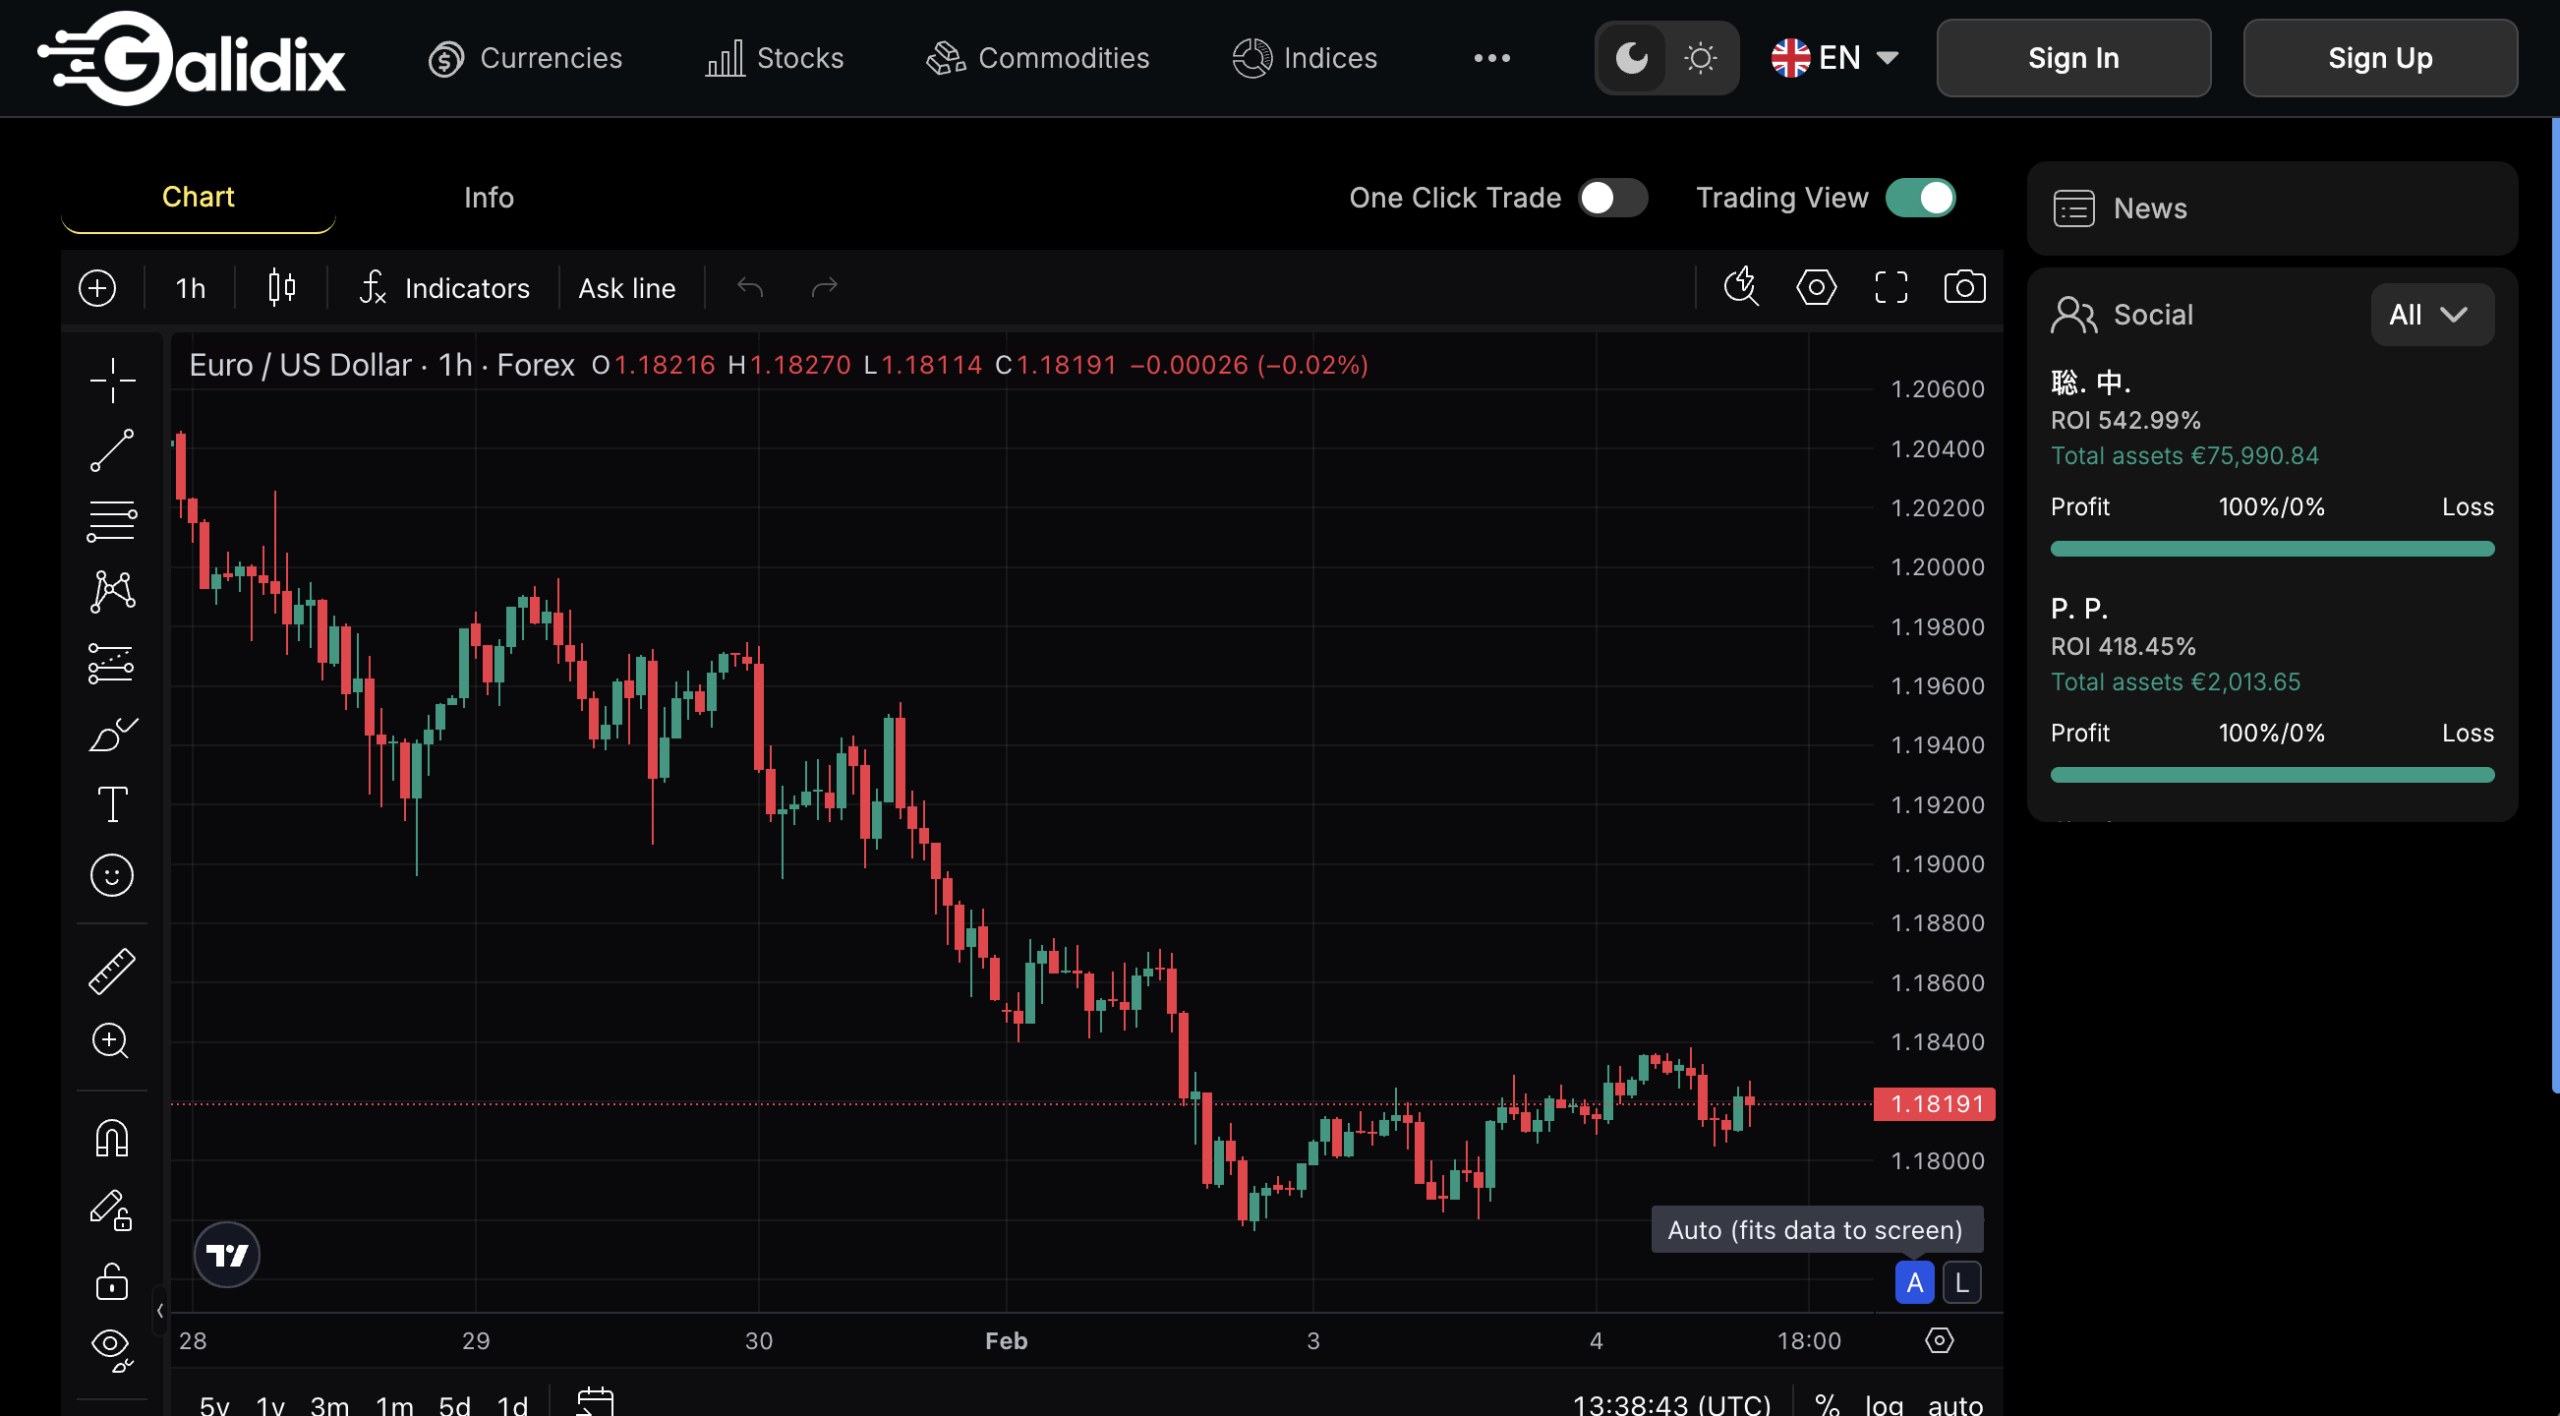The image size is (2560, 1416).
Task: Take a chart snapshot with the camera
Action: click(x=1963, y=287)
